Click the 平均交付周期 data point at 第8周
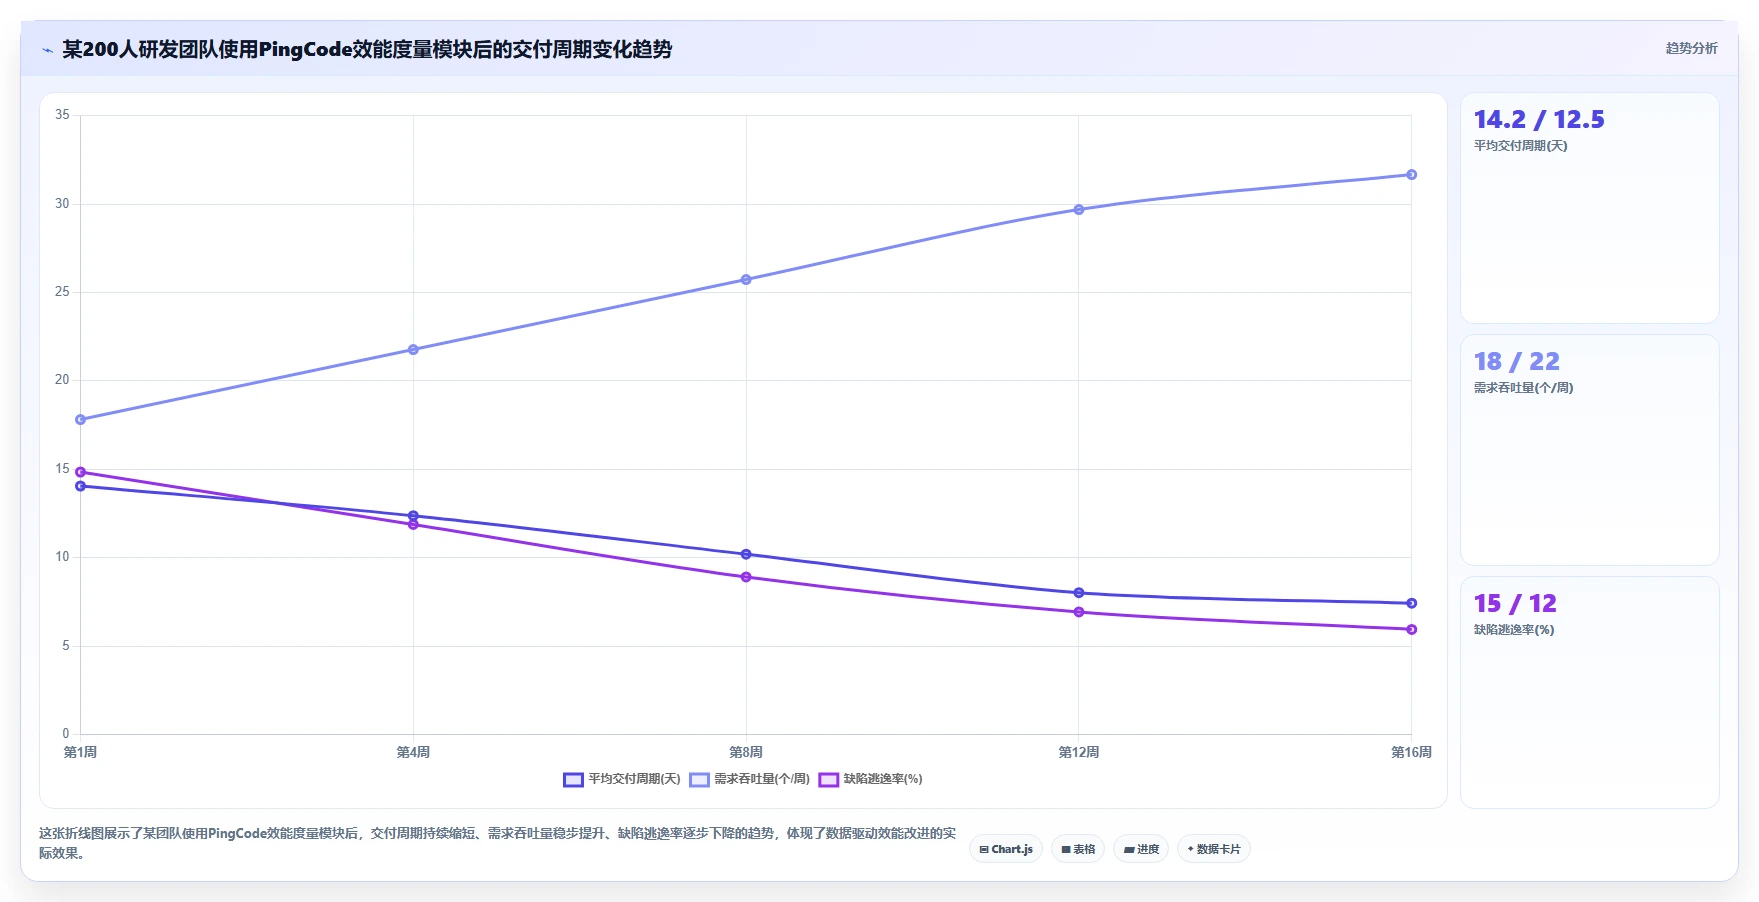Screen dimensions: 1759x902 (x=746, y=554)
